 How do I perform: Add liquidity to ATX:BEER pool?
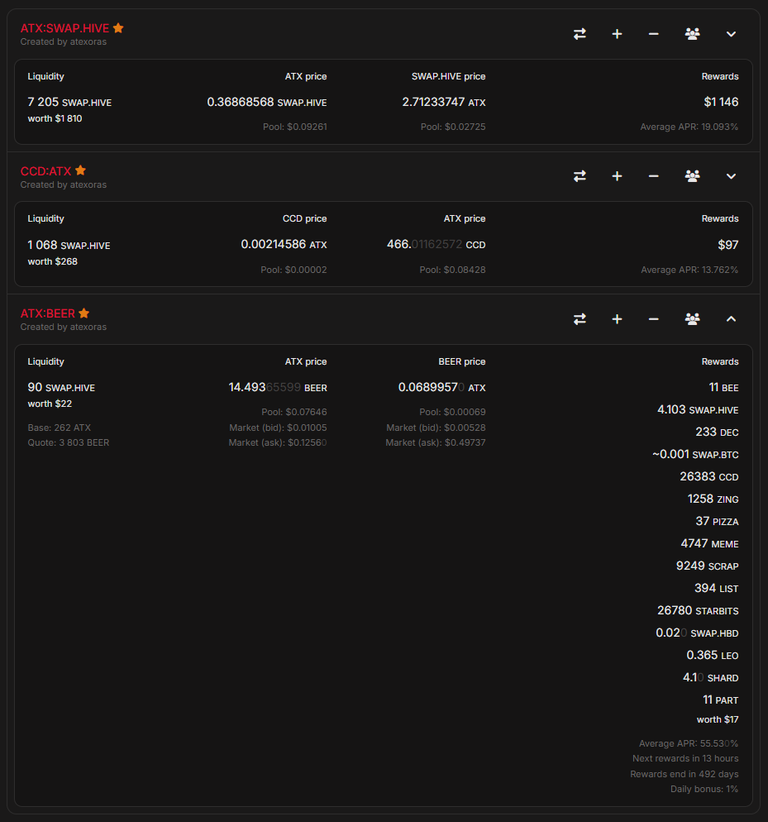coord(617,319)
